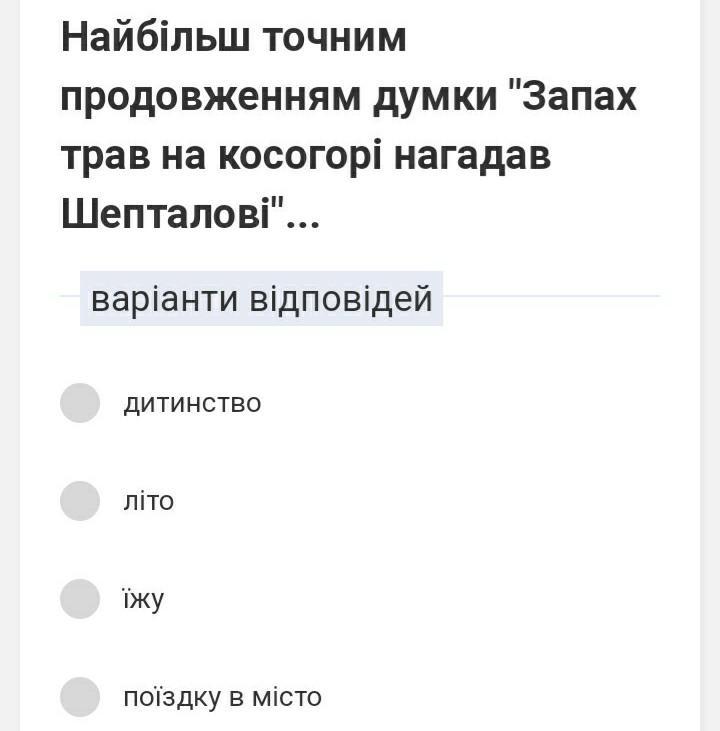
Task: Mark trip to city option as answer
Action: click(x=80, y=697)
